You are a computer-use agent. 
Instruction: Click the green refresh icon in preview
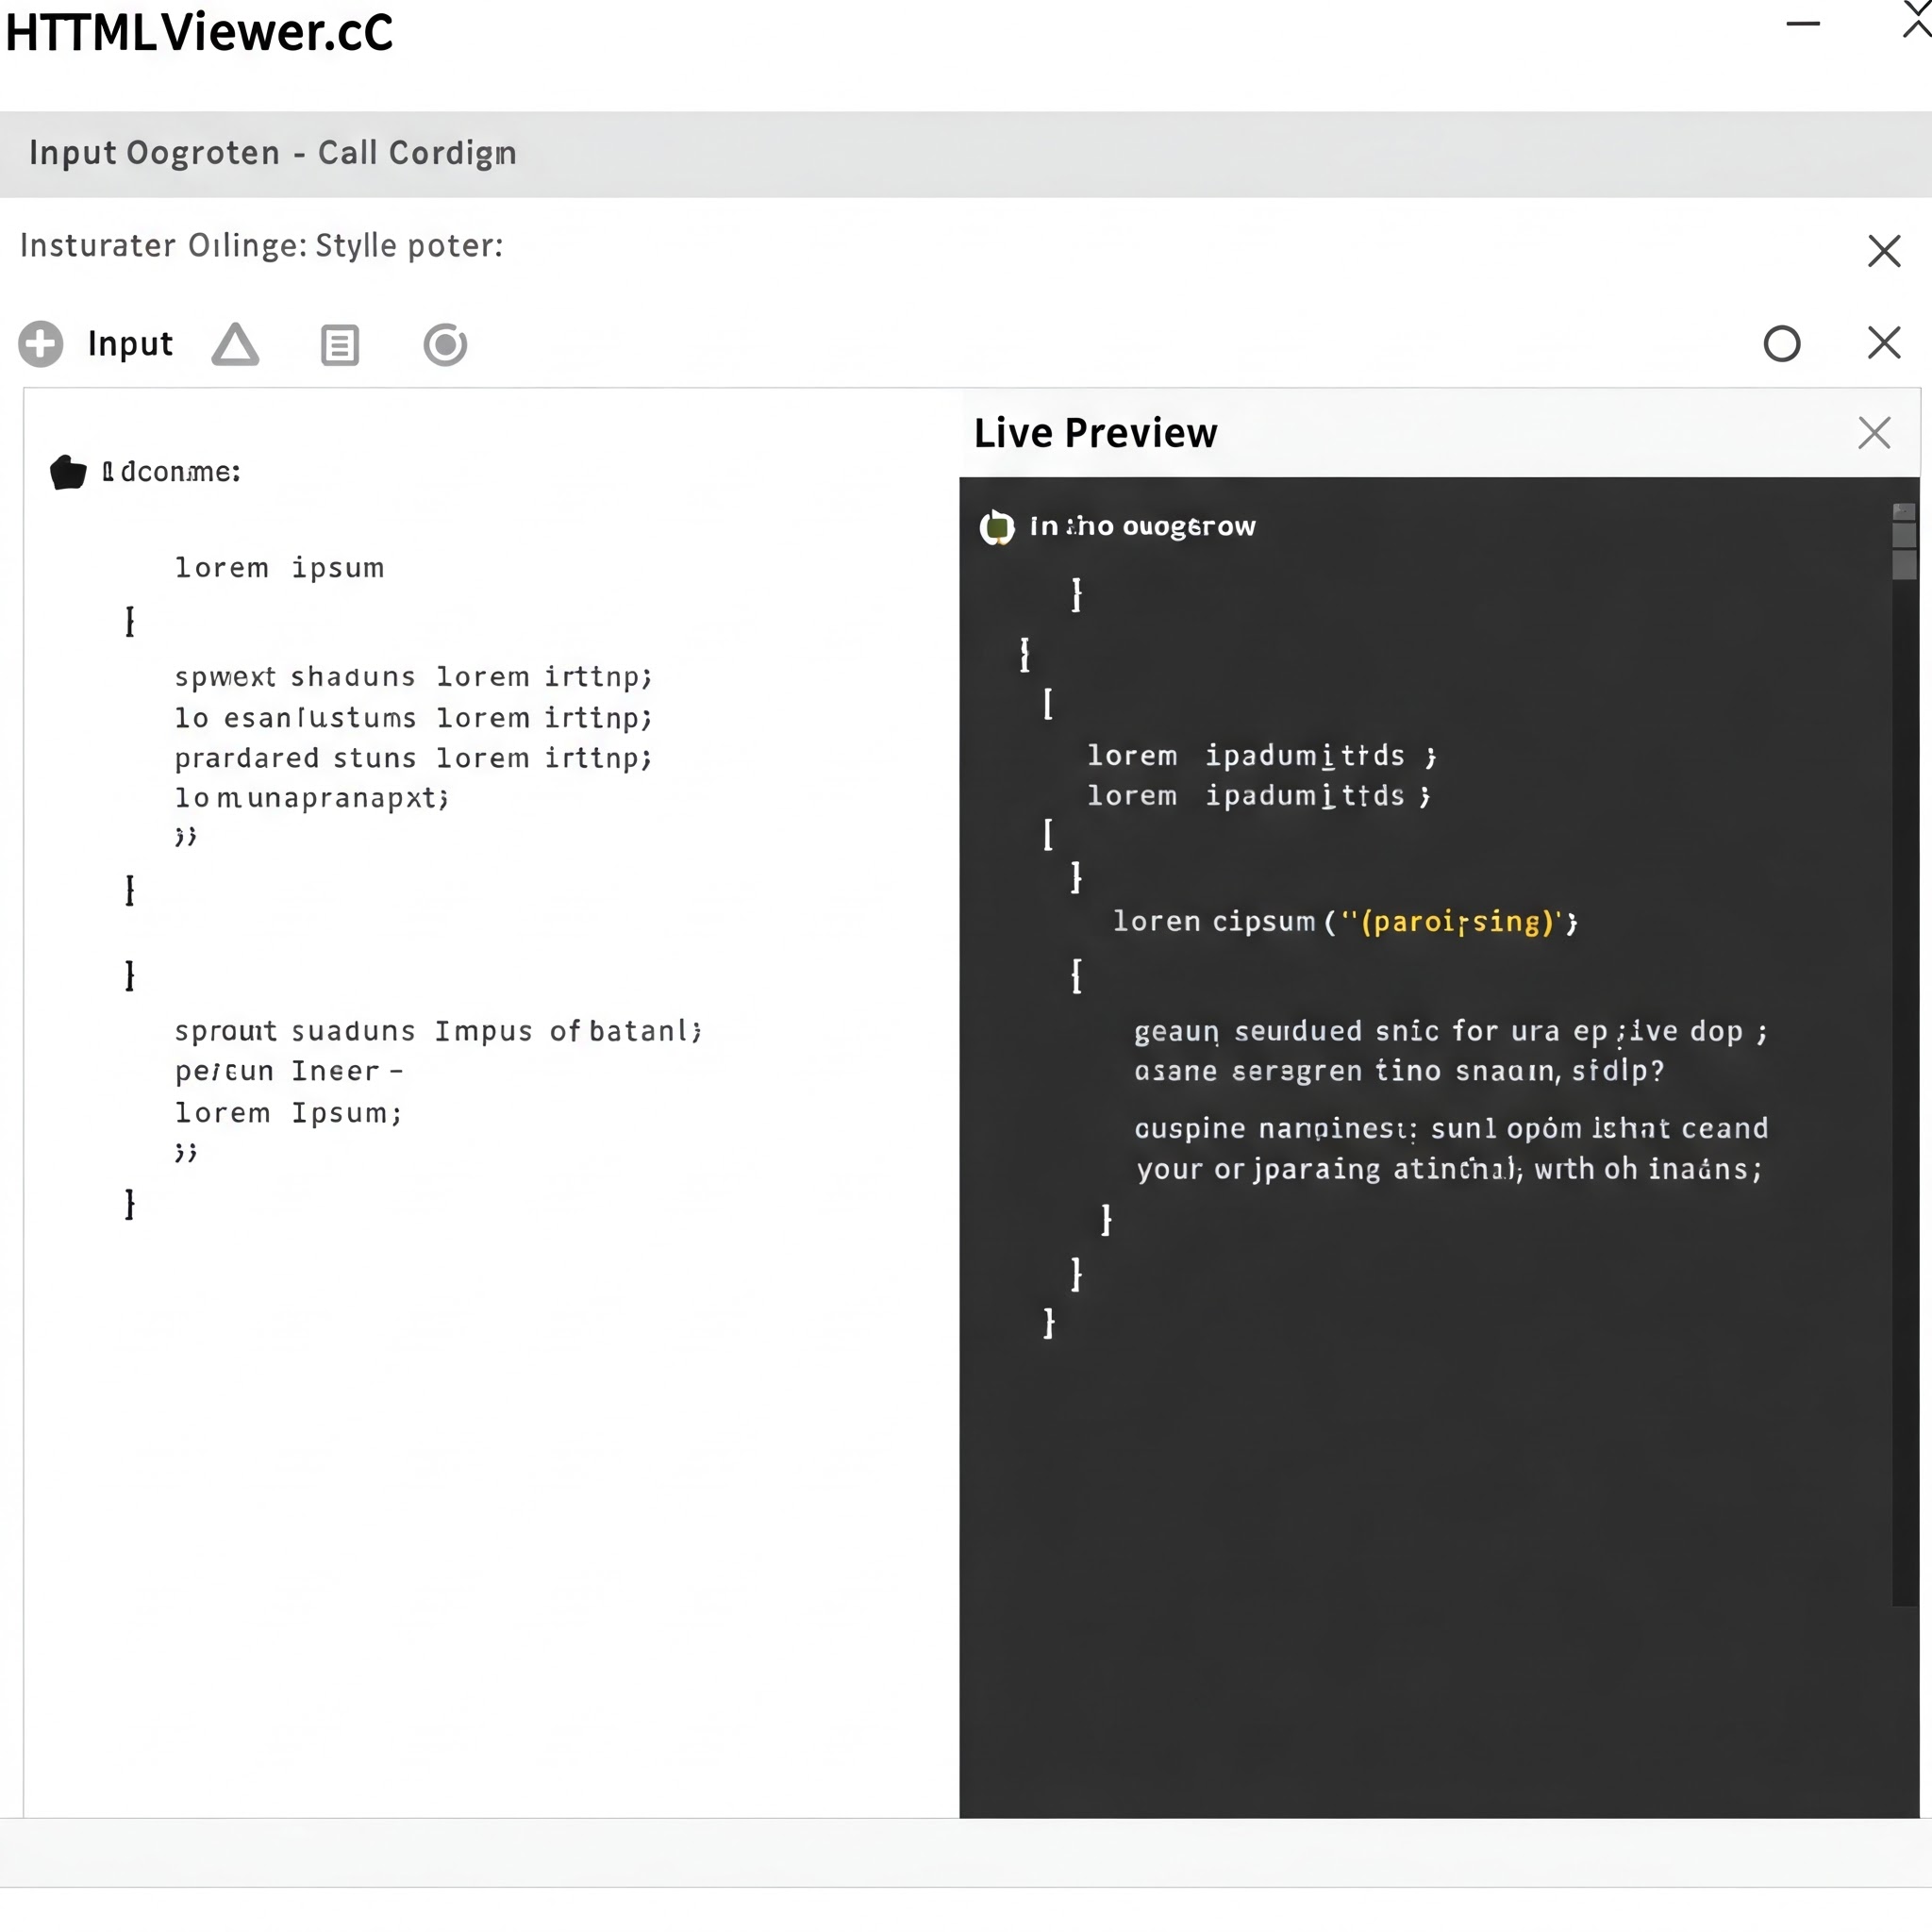click(x=996, y=527)
